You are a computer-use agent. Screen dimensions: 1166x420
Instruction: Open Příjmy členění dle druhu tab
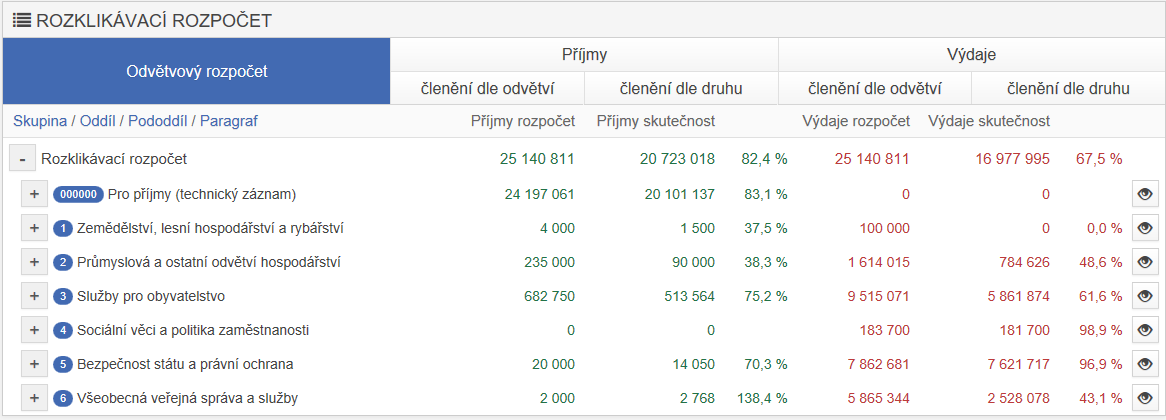pos(681,88)
